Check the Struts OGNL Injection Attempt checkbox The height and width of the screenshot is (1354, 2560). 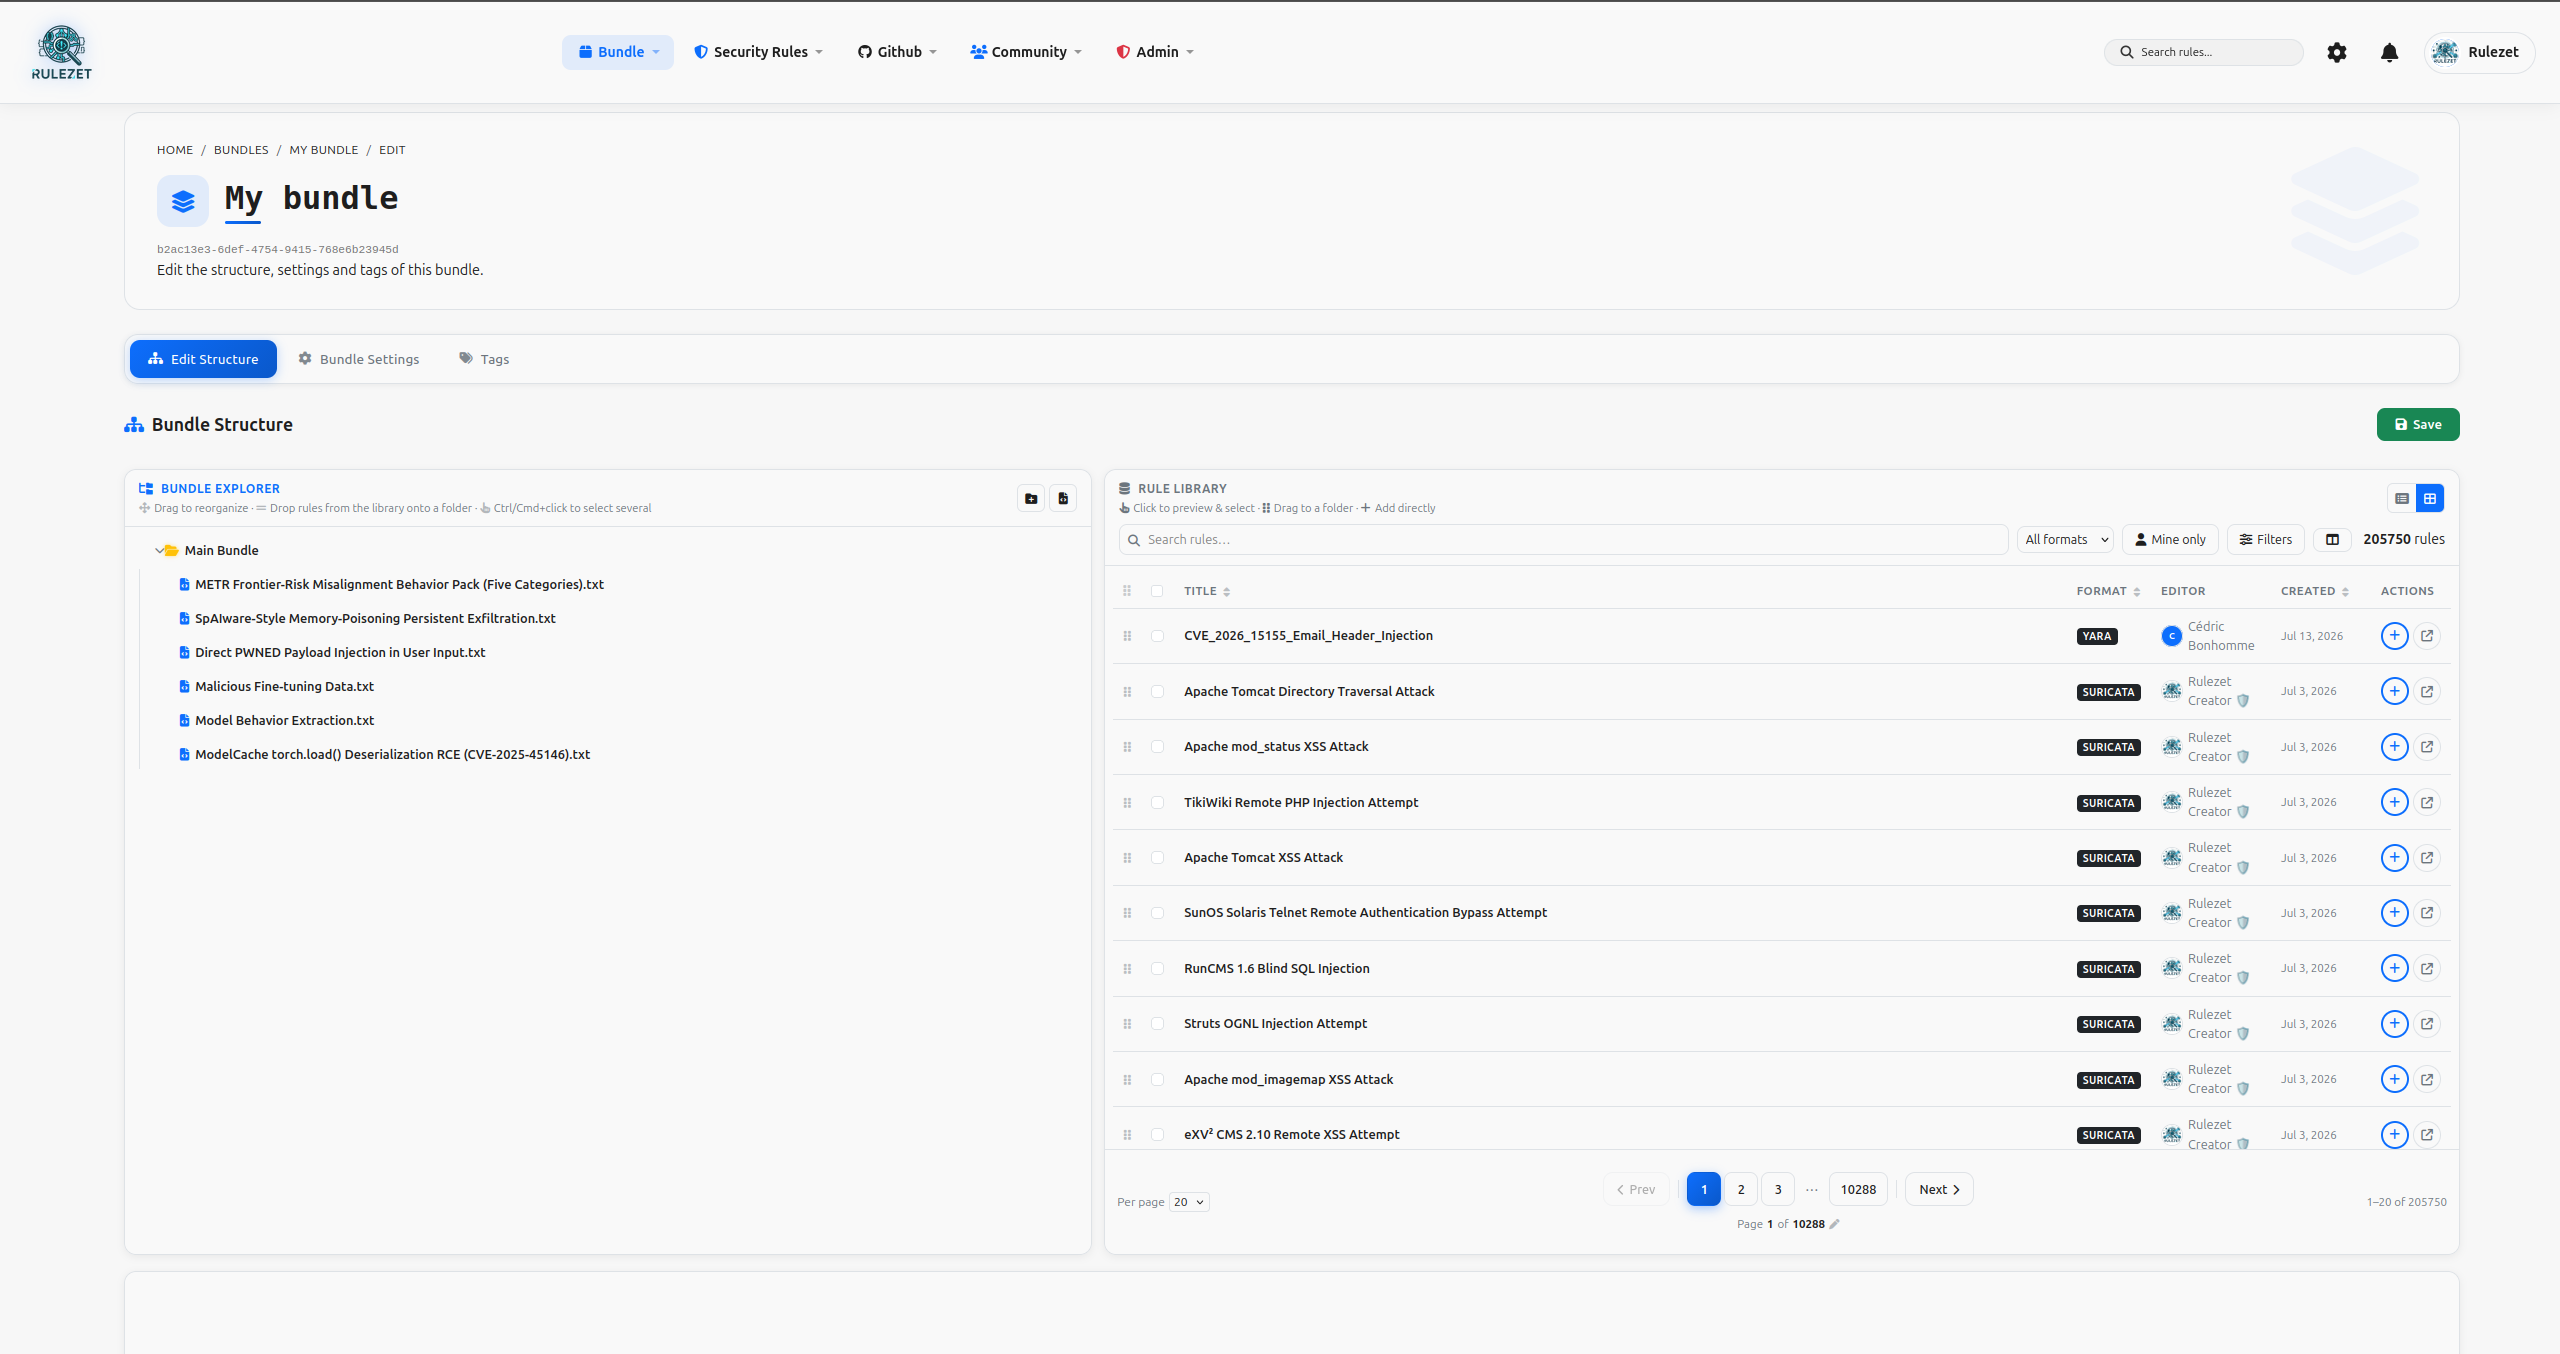coord(1157,1024)
